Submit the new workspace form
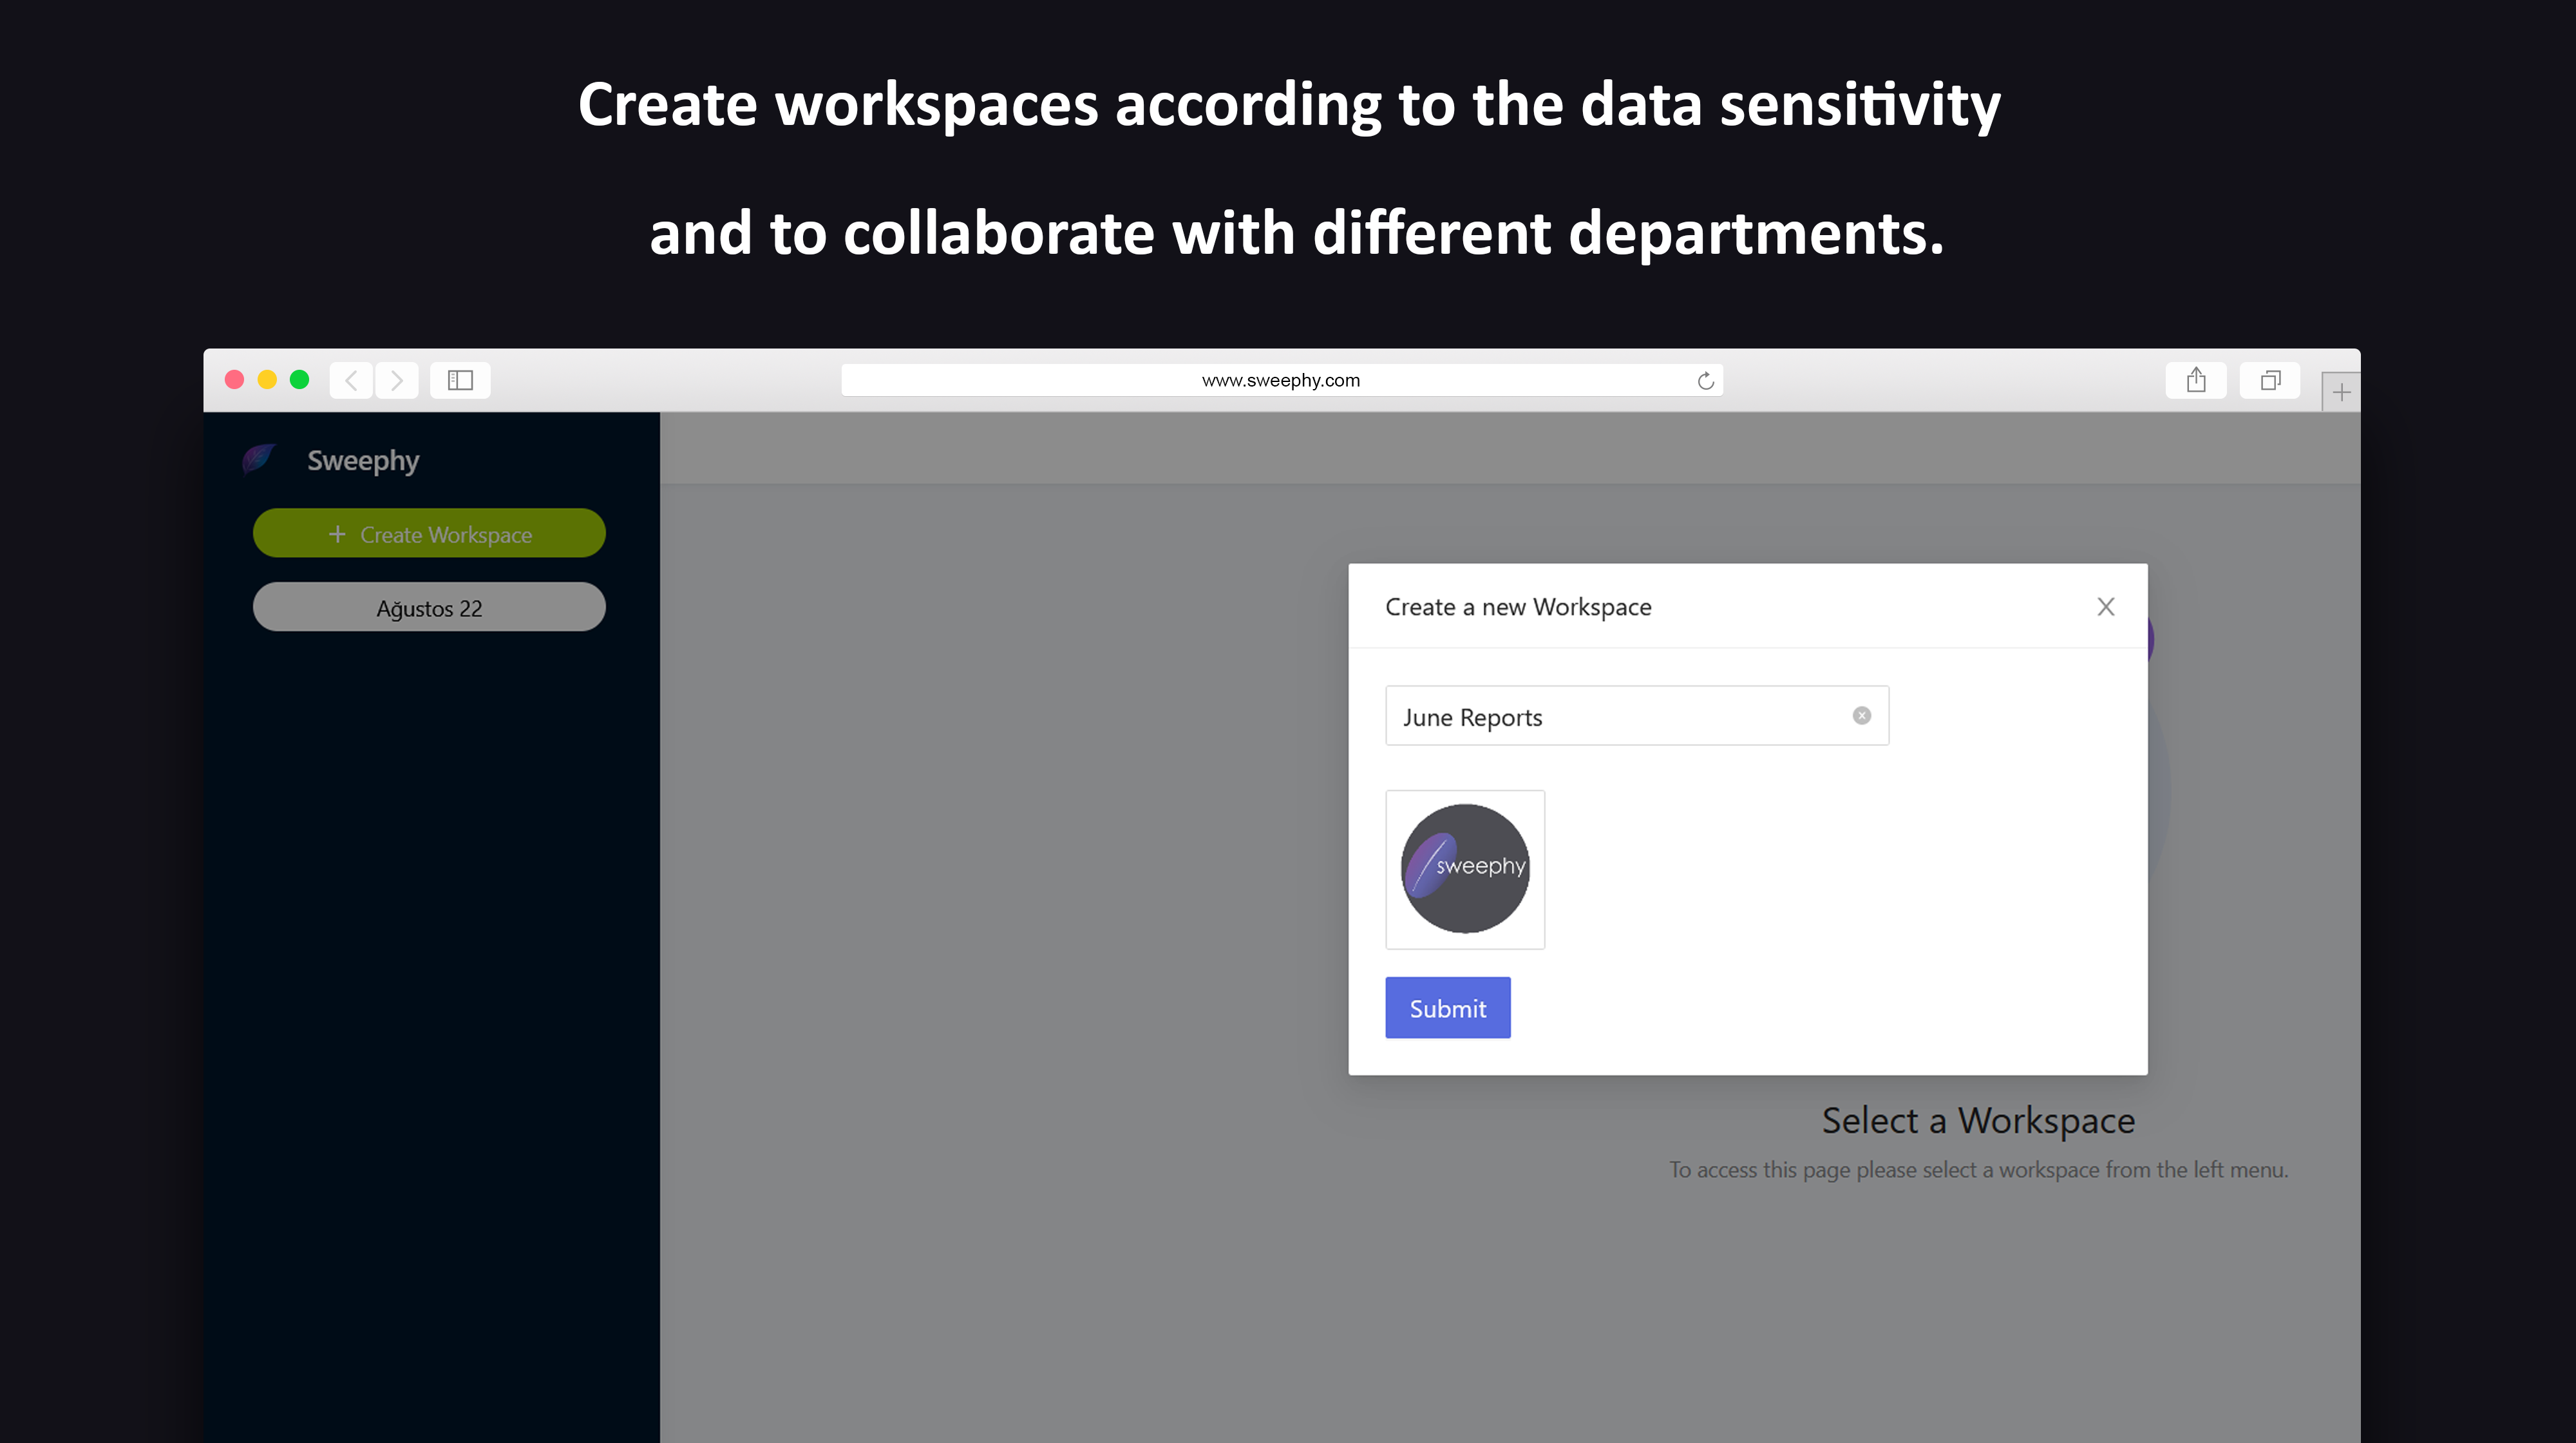 tap(1447, 1008)
